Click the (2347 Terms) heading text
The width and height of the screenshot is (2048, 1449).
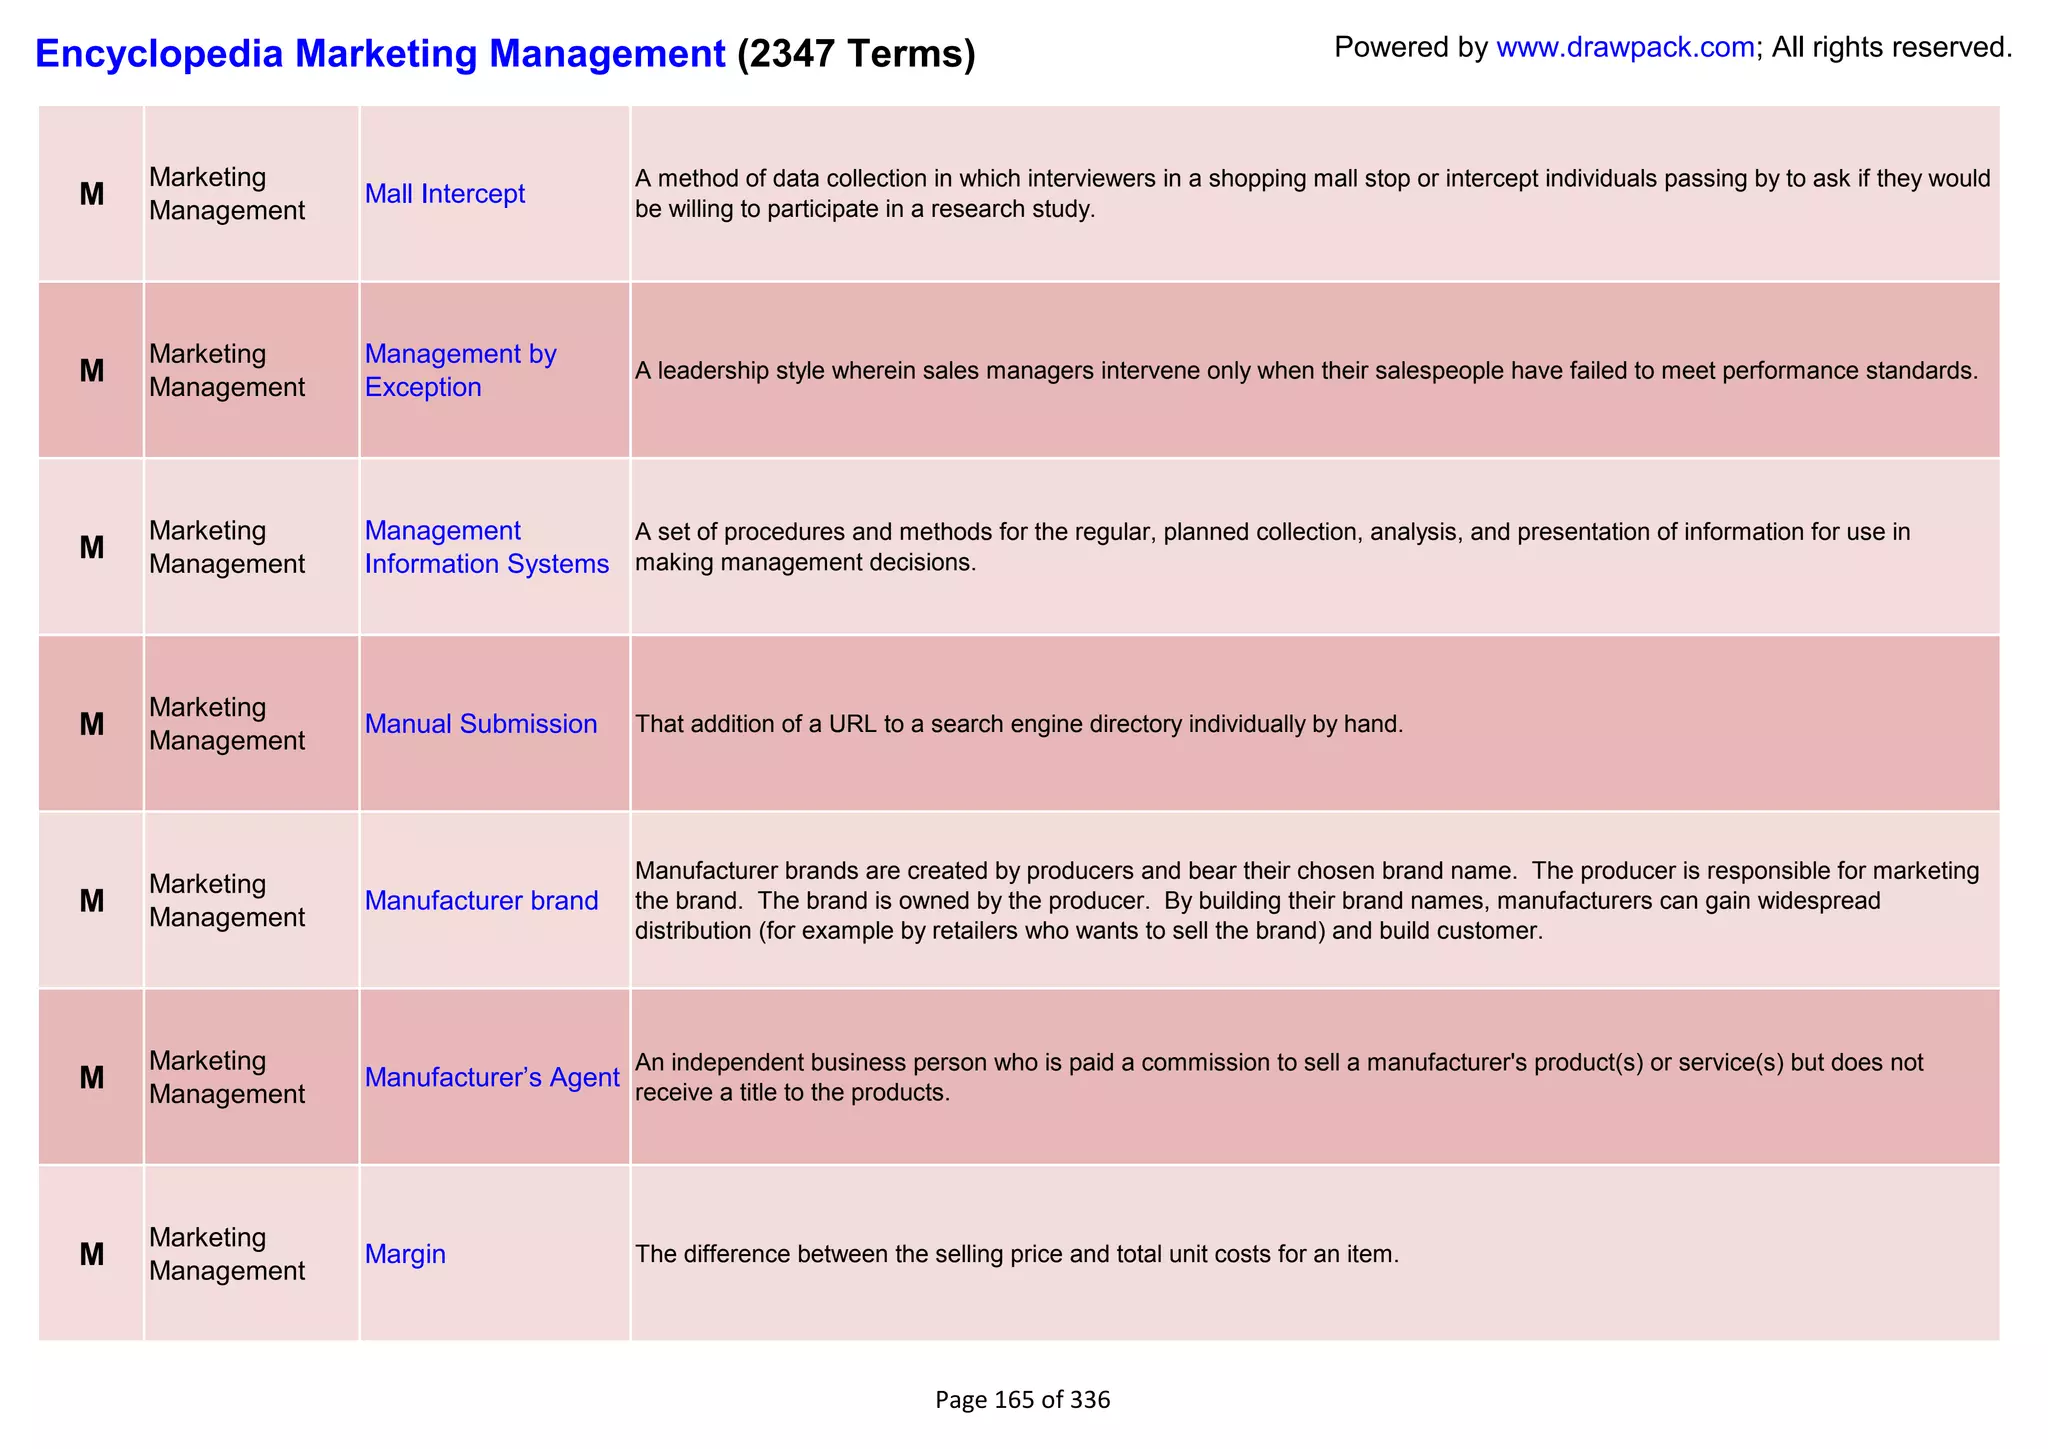tap(856, 53)
